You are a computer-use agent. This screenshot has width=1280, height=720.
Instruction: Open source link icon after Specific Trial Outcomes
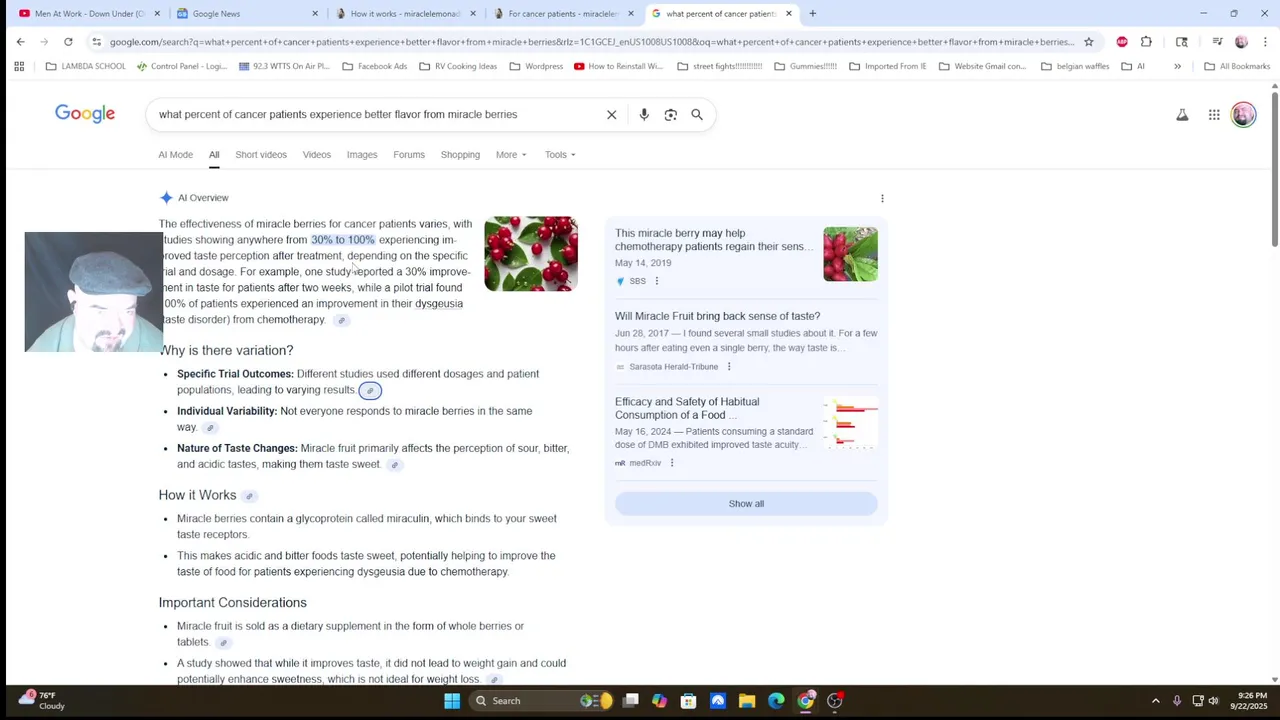pyautogui.click(x=370, y=391)
